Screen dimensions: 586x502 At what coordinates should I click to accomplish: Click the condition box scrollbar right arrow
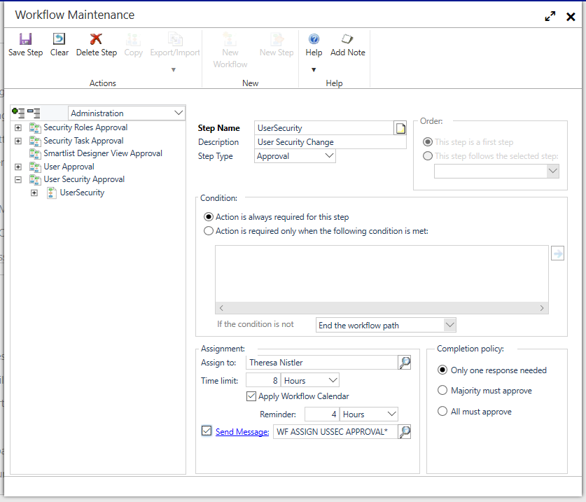coord(542,308)
